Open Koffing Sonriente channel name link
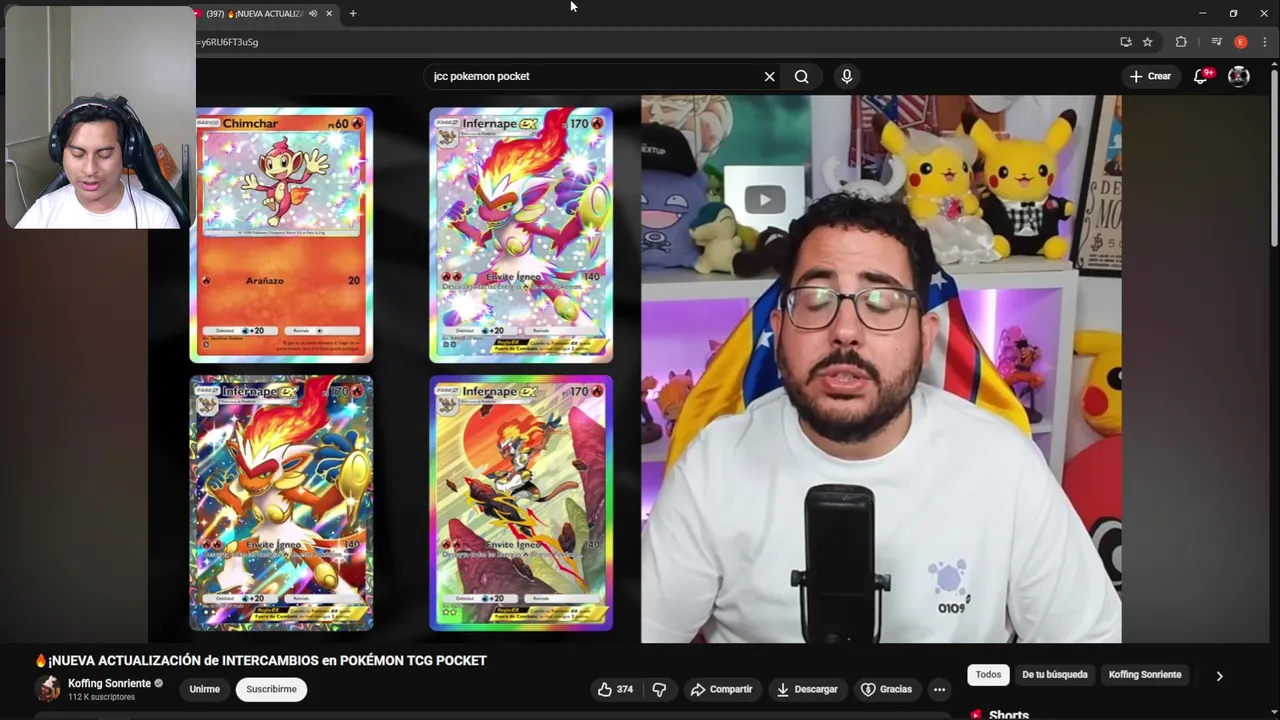The image size is (1280, 720). click(x=109, y=683)
